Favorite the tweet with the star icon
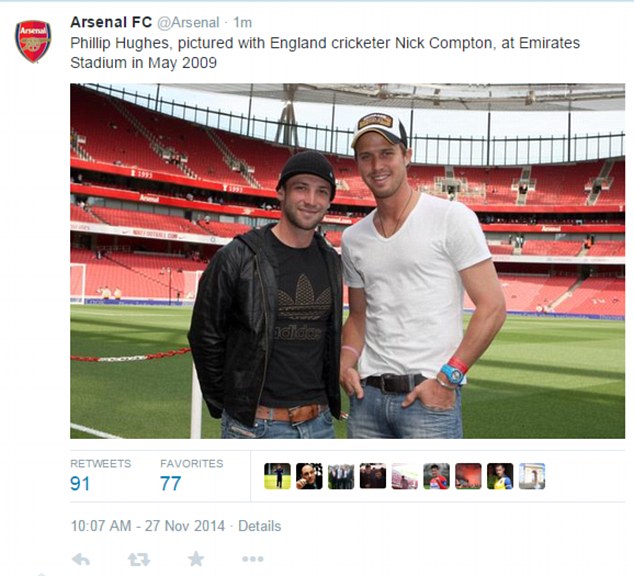634x576 pixels. [196, 559]
